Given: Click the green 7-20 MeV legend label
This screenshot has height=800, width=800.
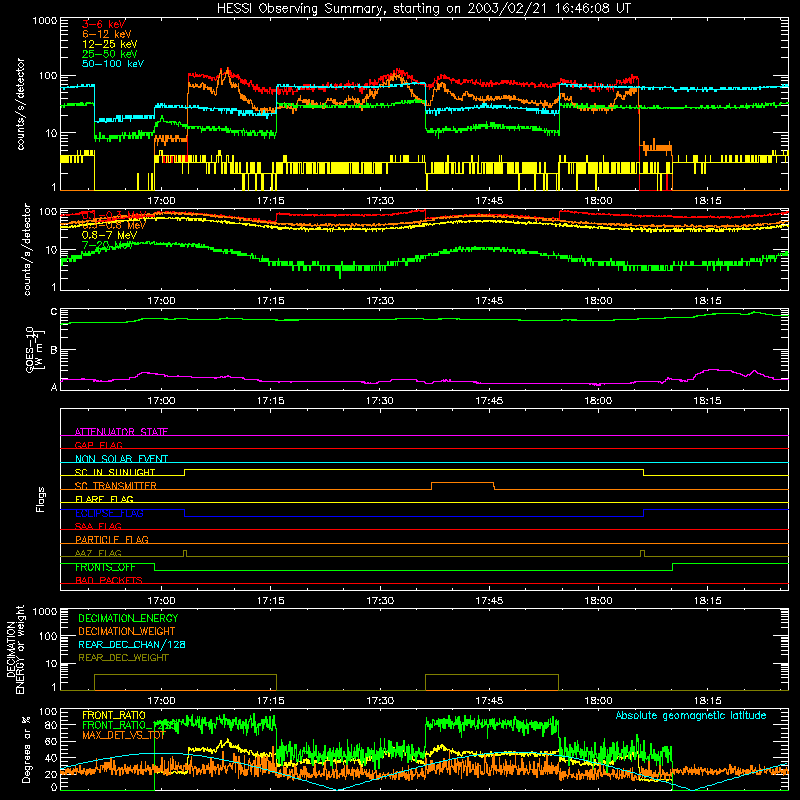Looking at the screenshot, I should 107,245.
